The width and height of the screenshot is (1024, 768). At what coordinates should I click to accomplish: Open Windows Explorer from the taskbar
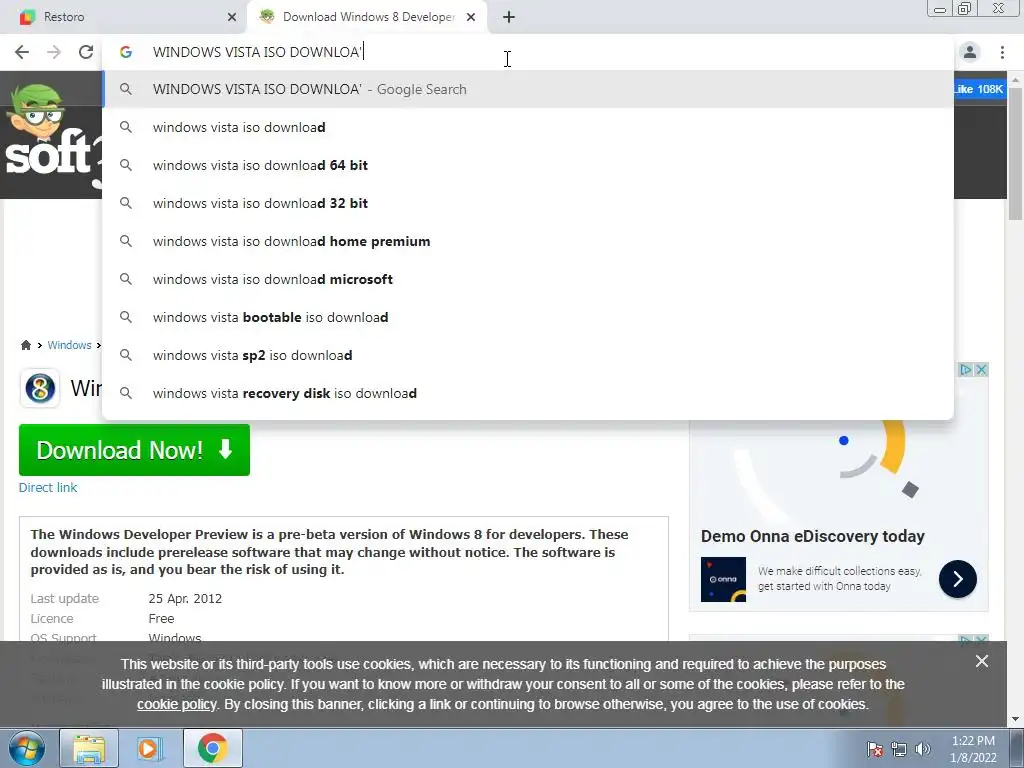pos(89,748)
